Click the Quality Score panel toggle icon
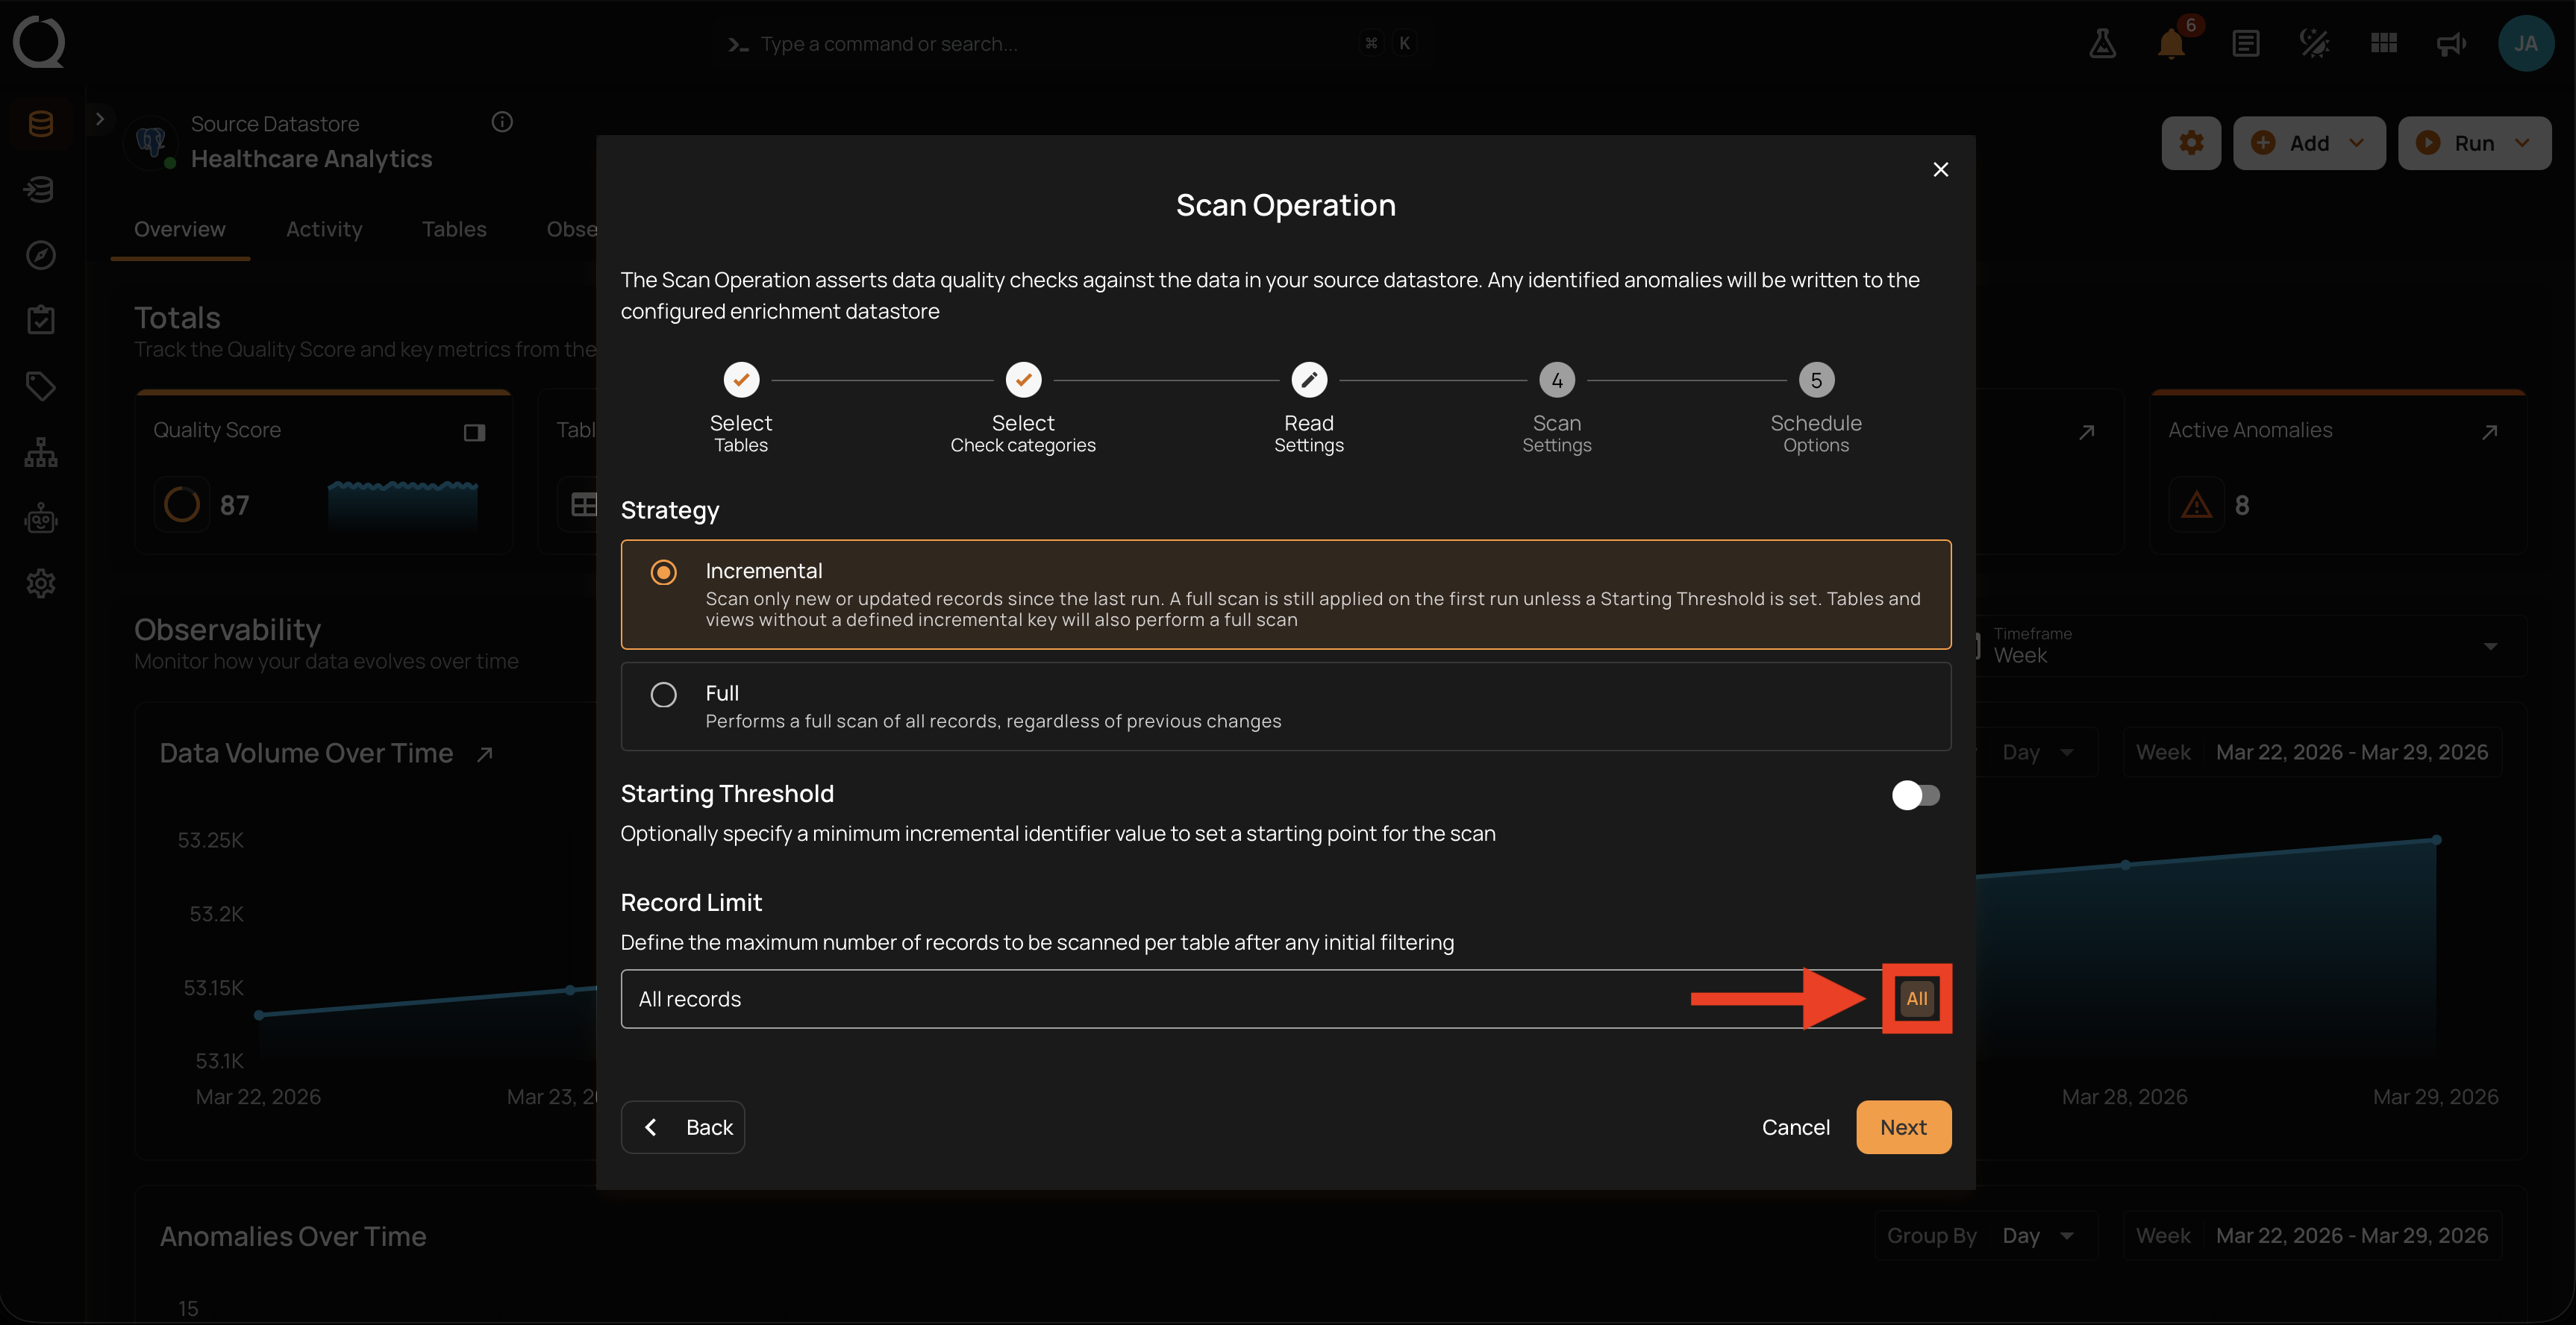 [474, 432]
